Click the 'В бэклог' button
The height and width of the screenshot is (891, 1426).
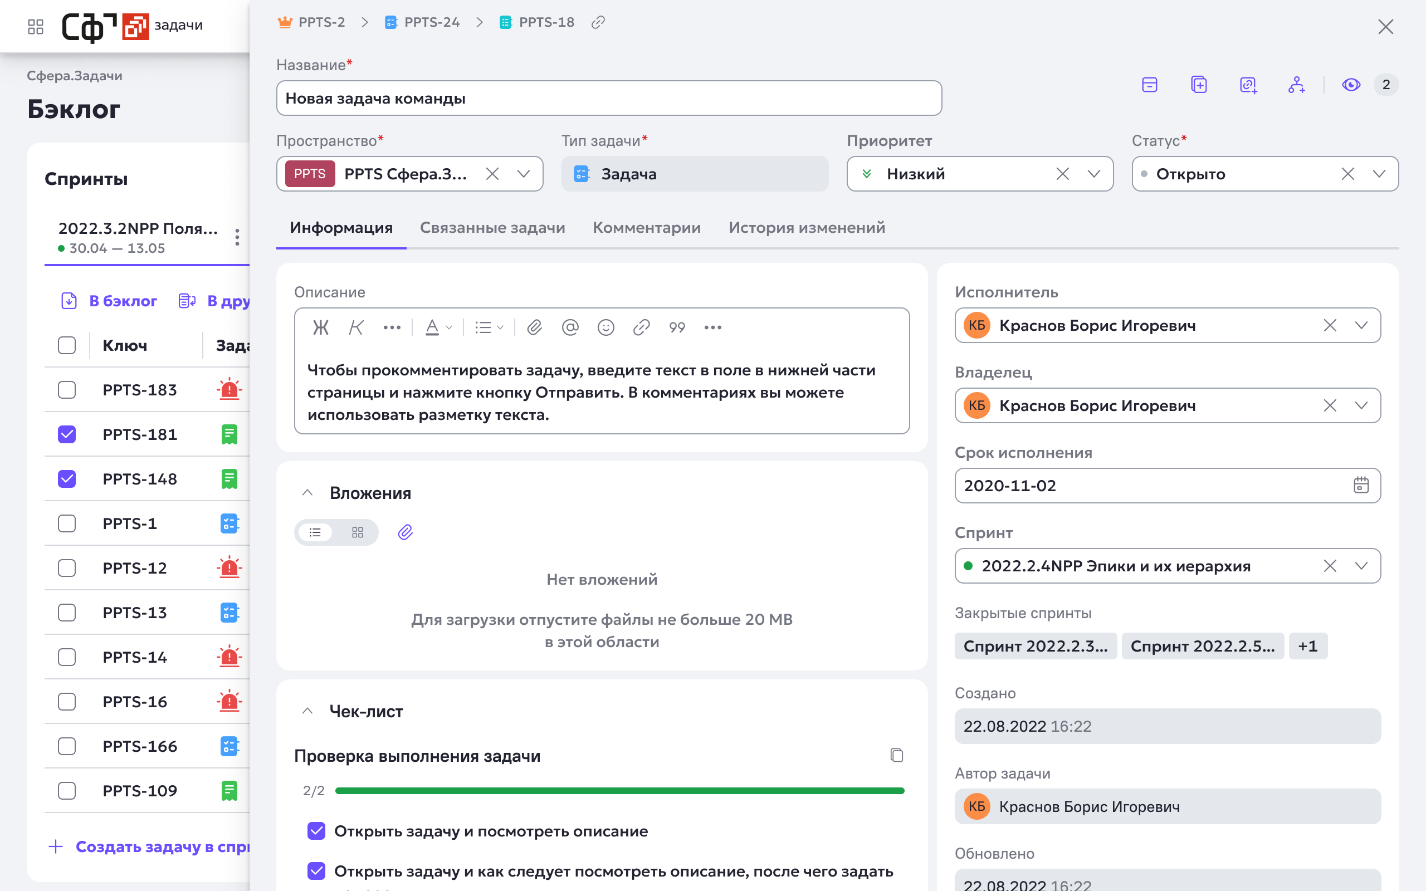coord(110,301)
